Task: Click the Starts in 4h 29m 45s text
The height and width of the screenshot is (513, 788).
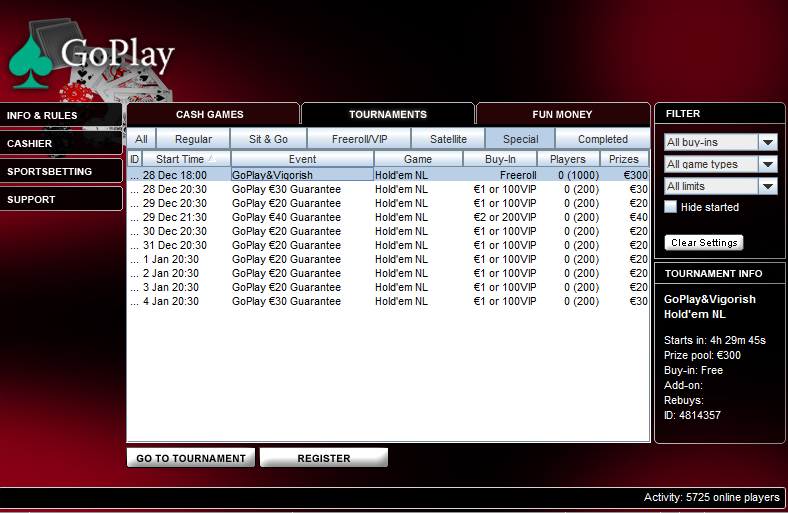Action: [x=715, y=340]
